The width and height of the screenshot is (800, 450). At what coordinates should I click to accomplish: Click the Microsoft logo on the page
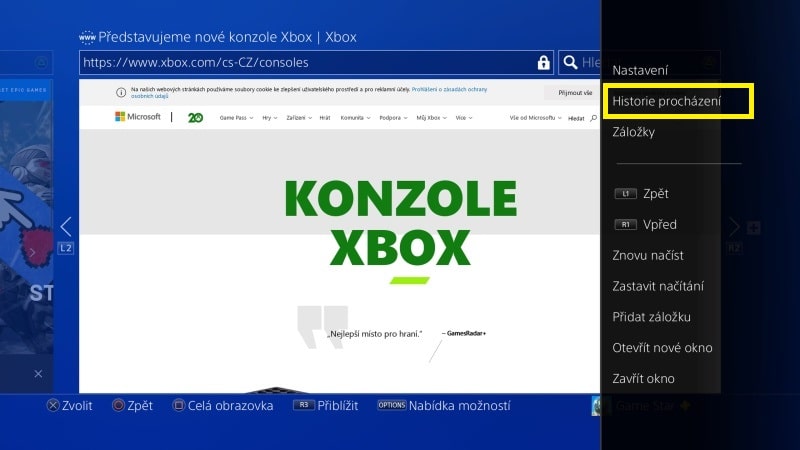point(138,117)
